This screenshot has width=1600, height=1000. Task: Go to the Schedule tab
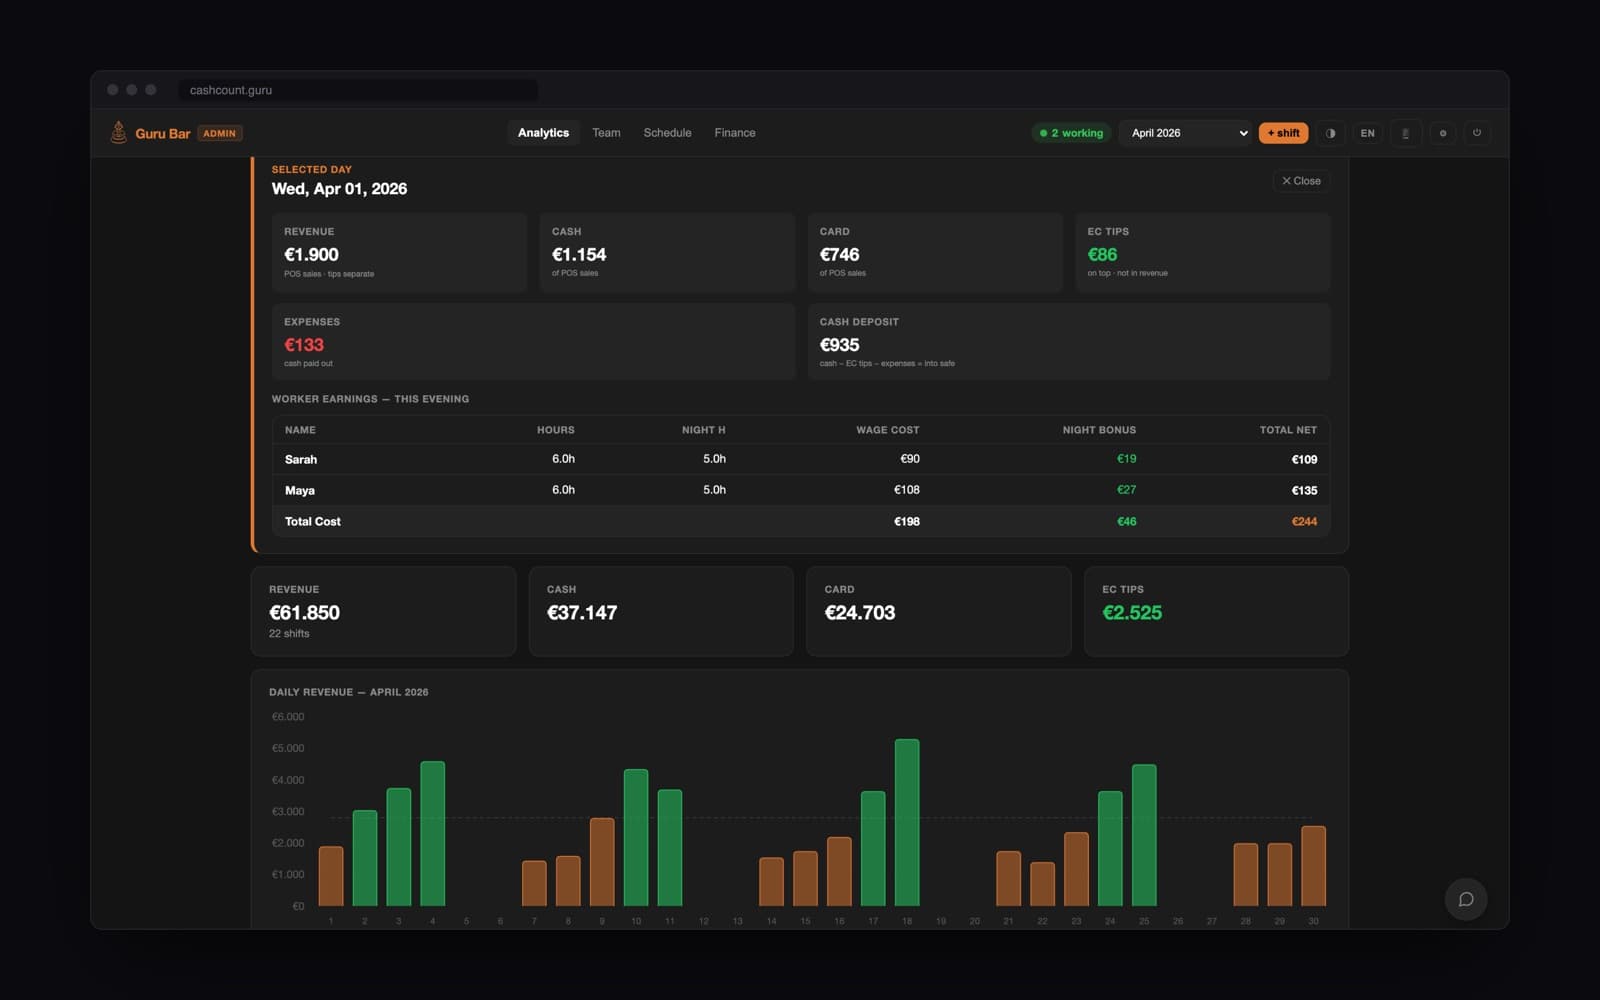pyautogui.click(x=667, y=133)
